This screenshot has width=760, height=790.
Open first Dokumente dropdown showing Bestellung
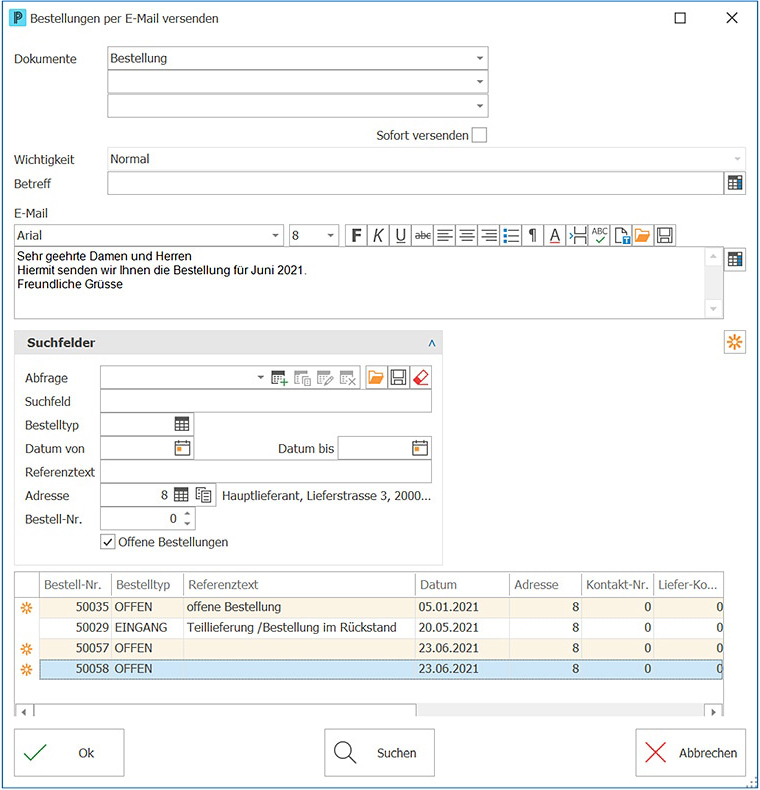tap(480, 58)
